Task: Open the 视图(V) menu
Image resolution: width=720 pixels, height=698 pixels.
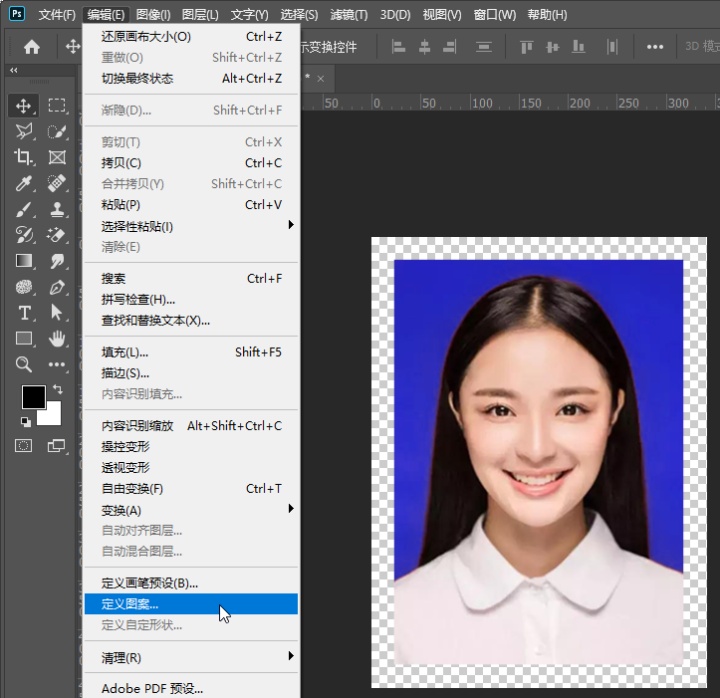Action: 442,15
